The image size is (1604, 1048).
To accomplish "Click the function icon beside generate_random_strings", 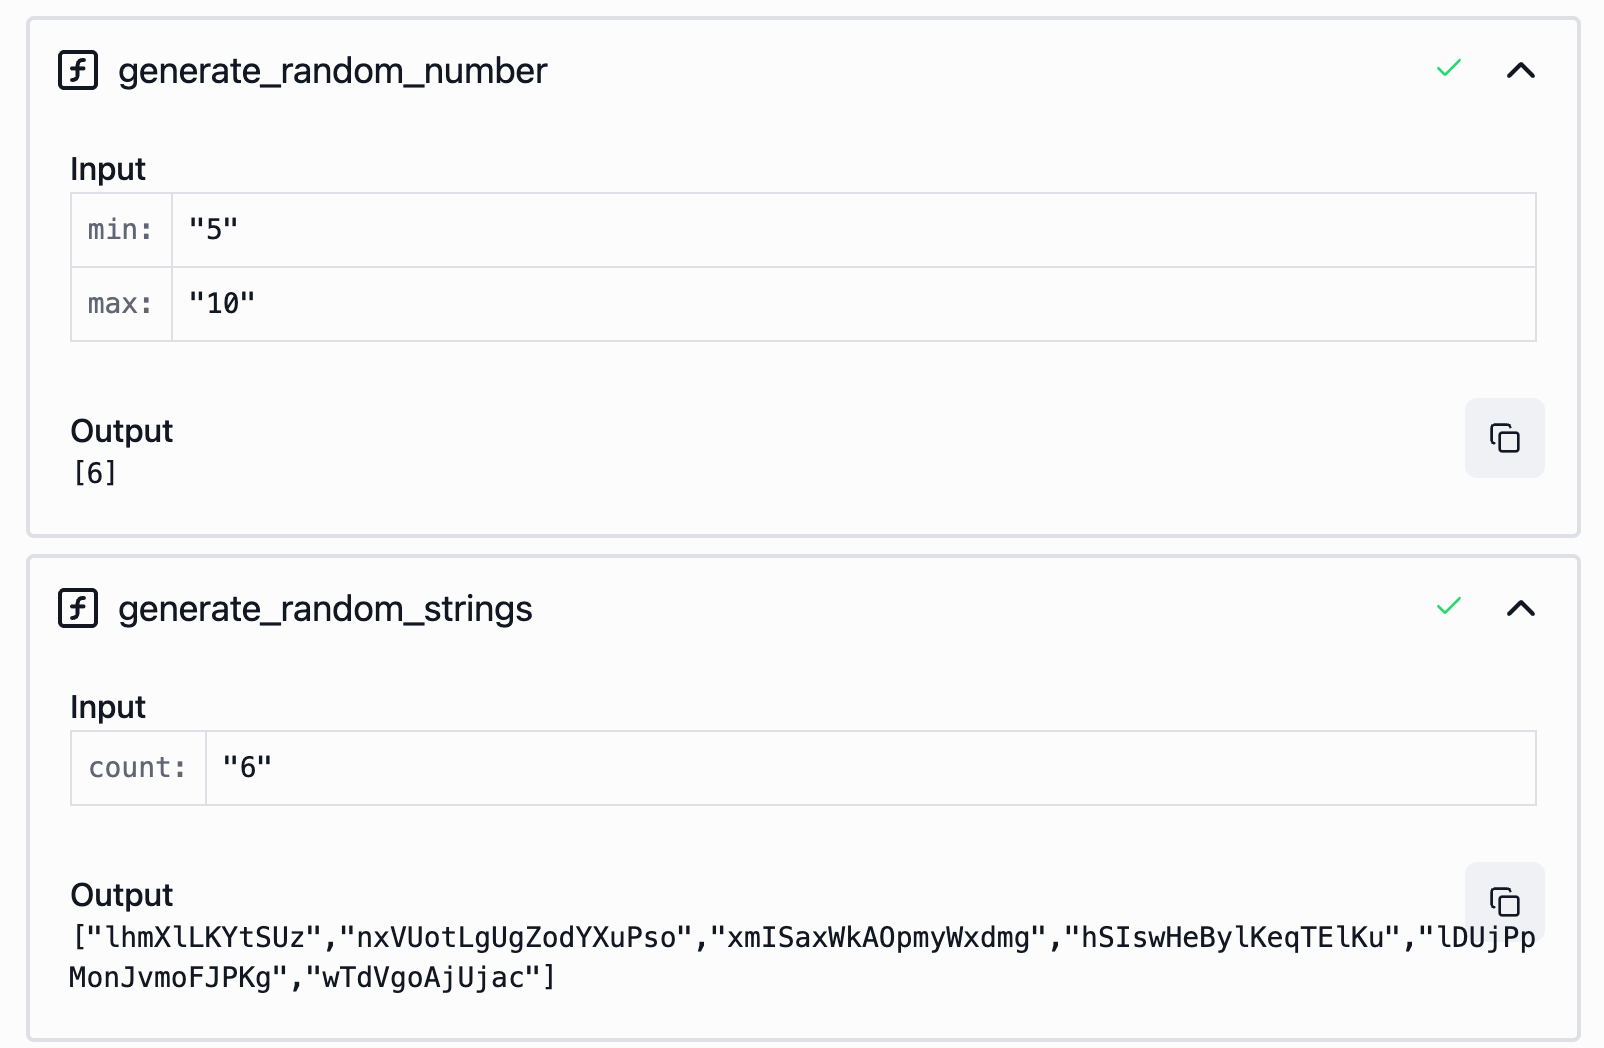I will pos(79,608).
